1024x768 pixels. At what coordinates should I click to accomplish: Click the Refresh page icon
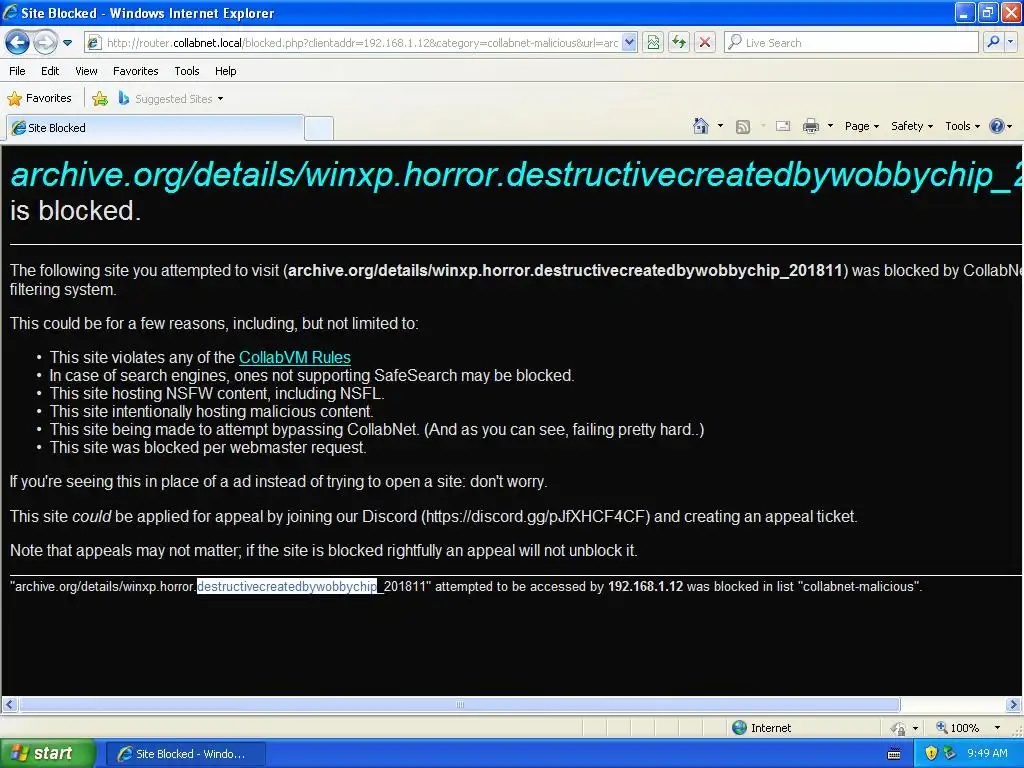click(x=679, y=43)
